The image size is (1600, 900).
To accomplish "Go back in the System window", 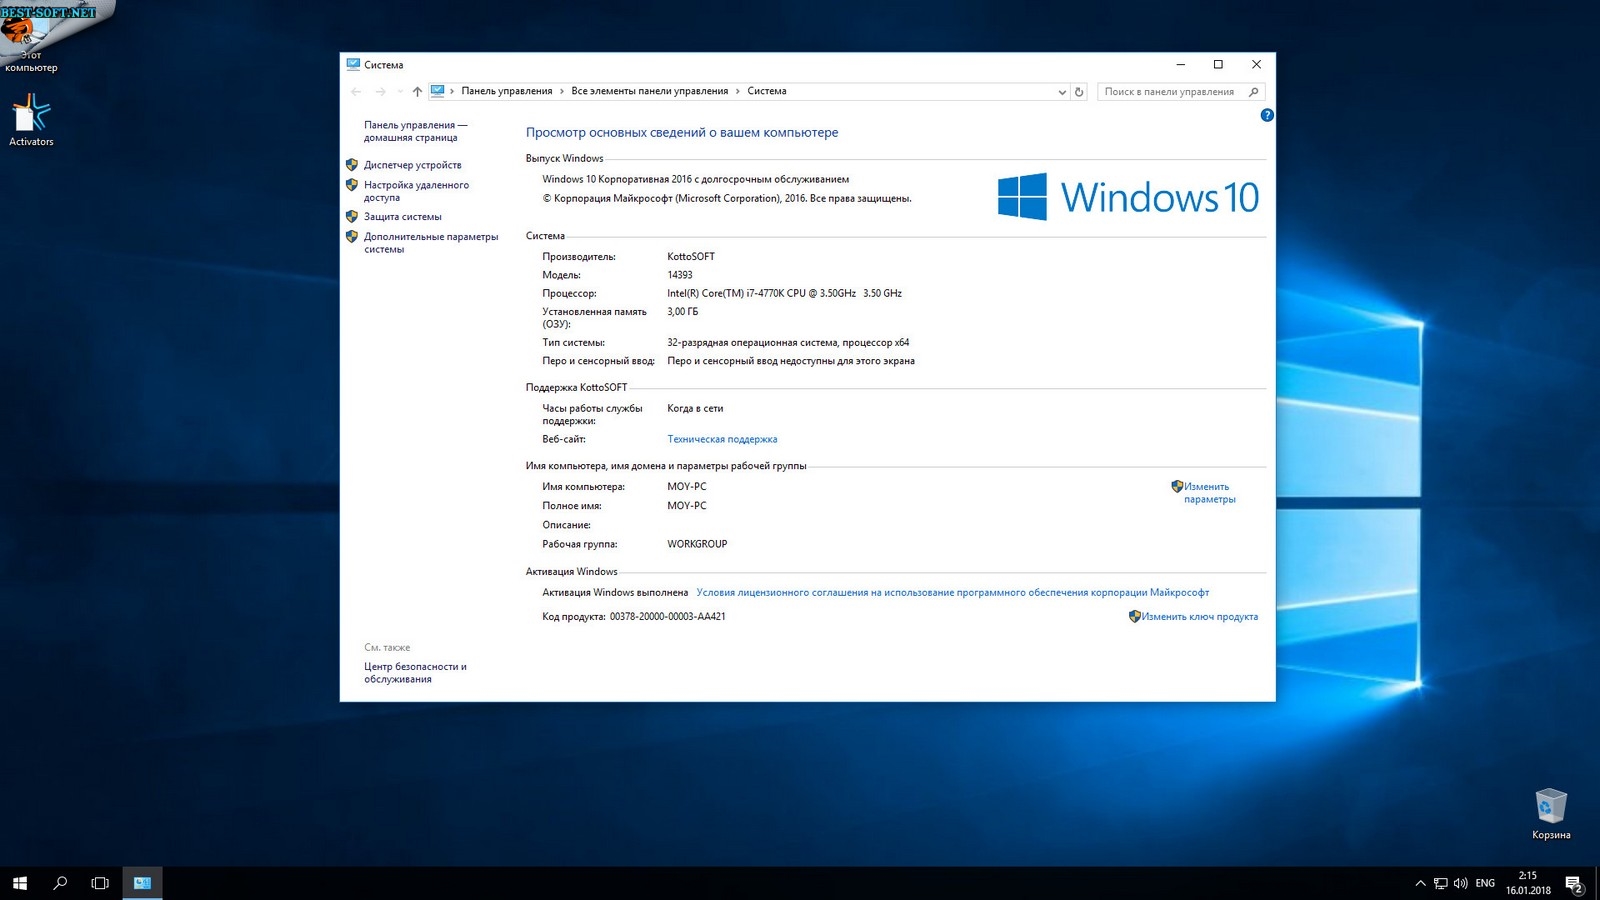I will coord(356,91).
